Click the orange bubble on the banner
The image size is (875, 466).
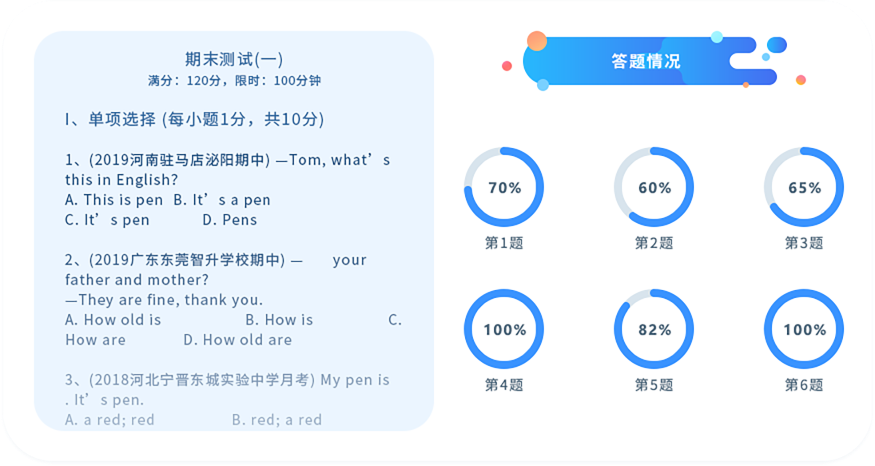537,41
